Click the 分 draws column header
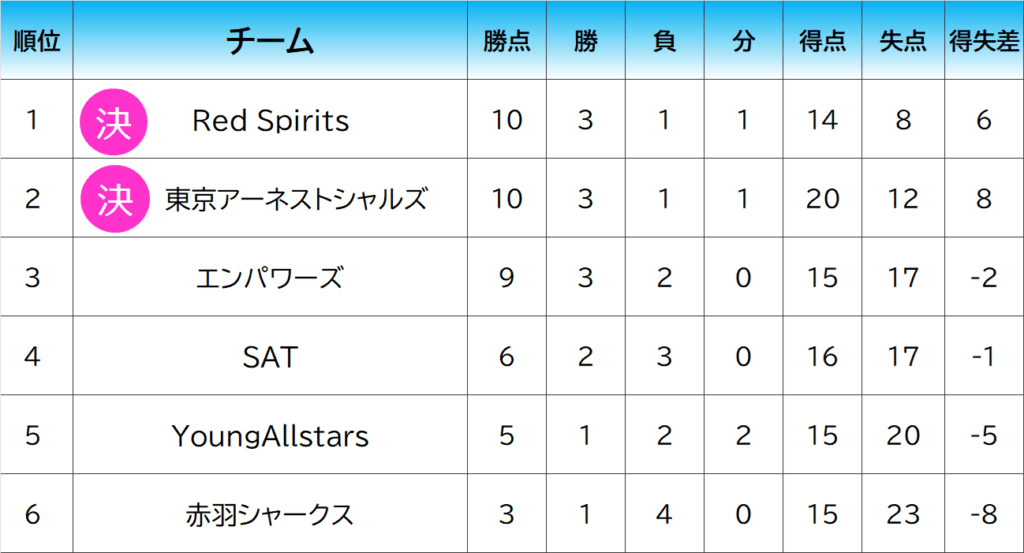The image size is (1024, 553). [742, 41]
